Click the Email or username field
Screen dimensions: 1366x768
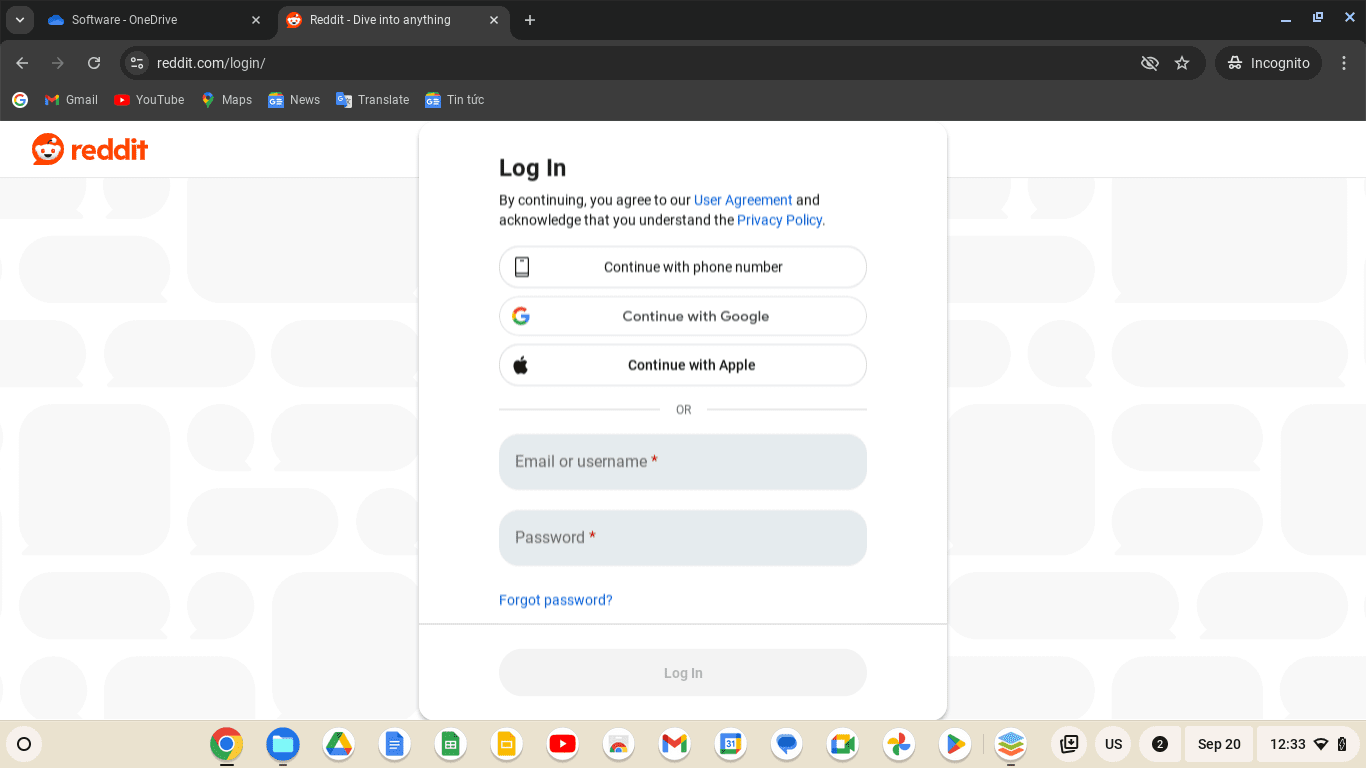[683, 461]
